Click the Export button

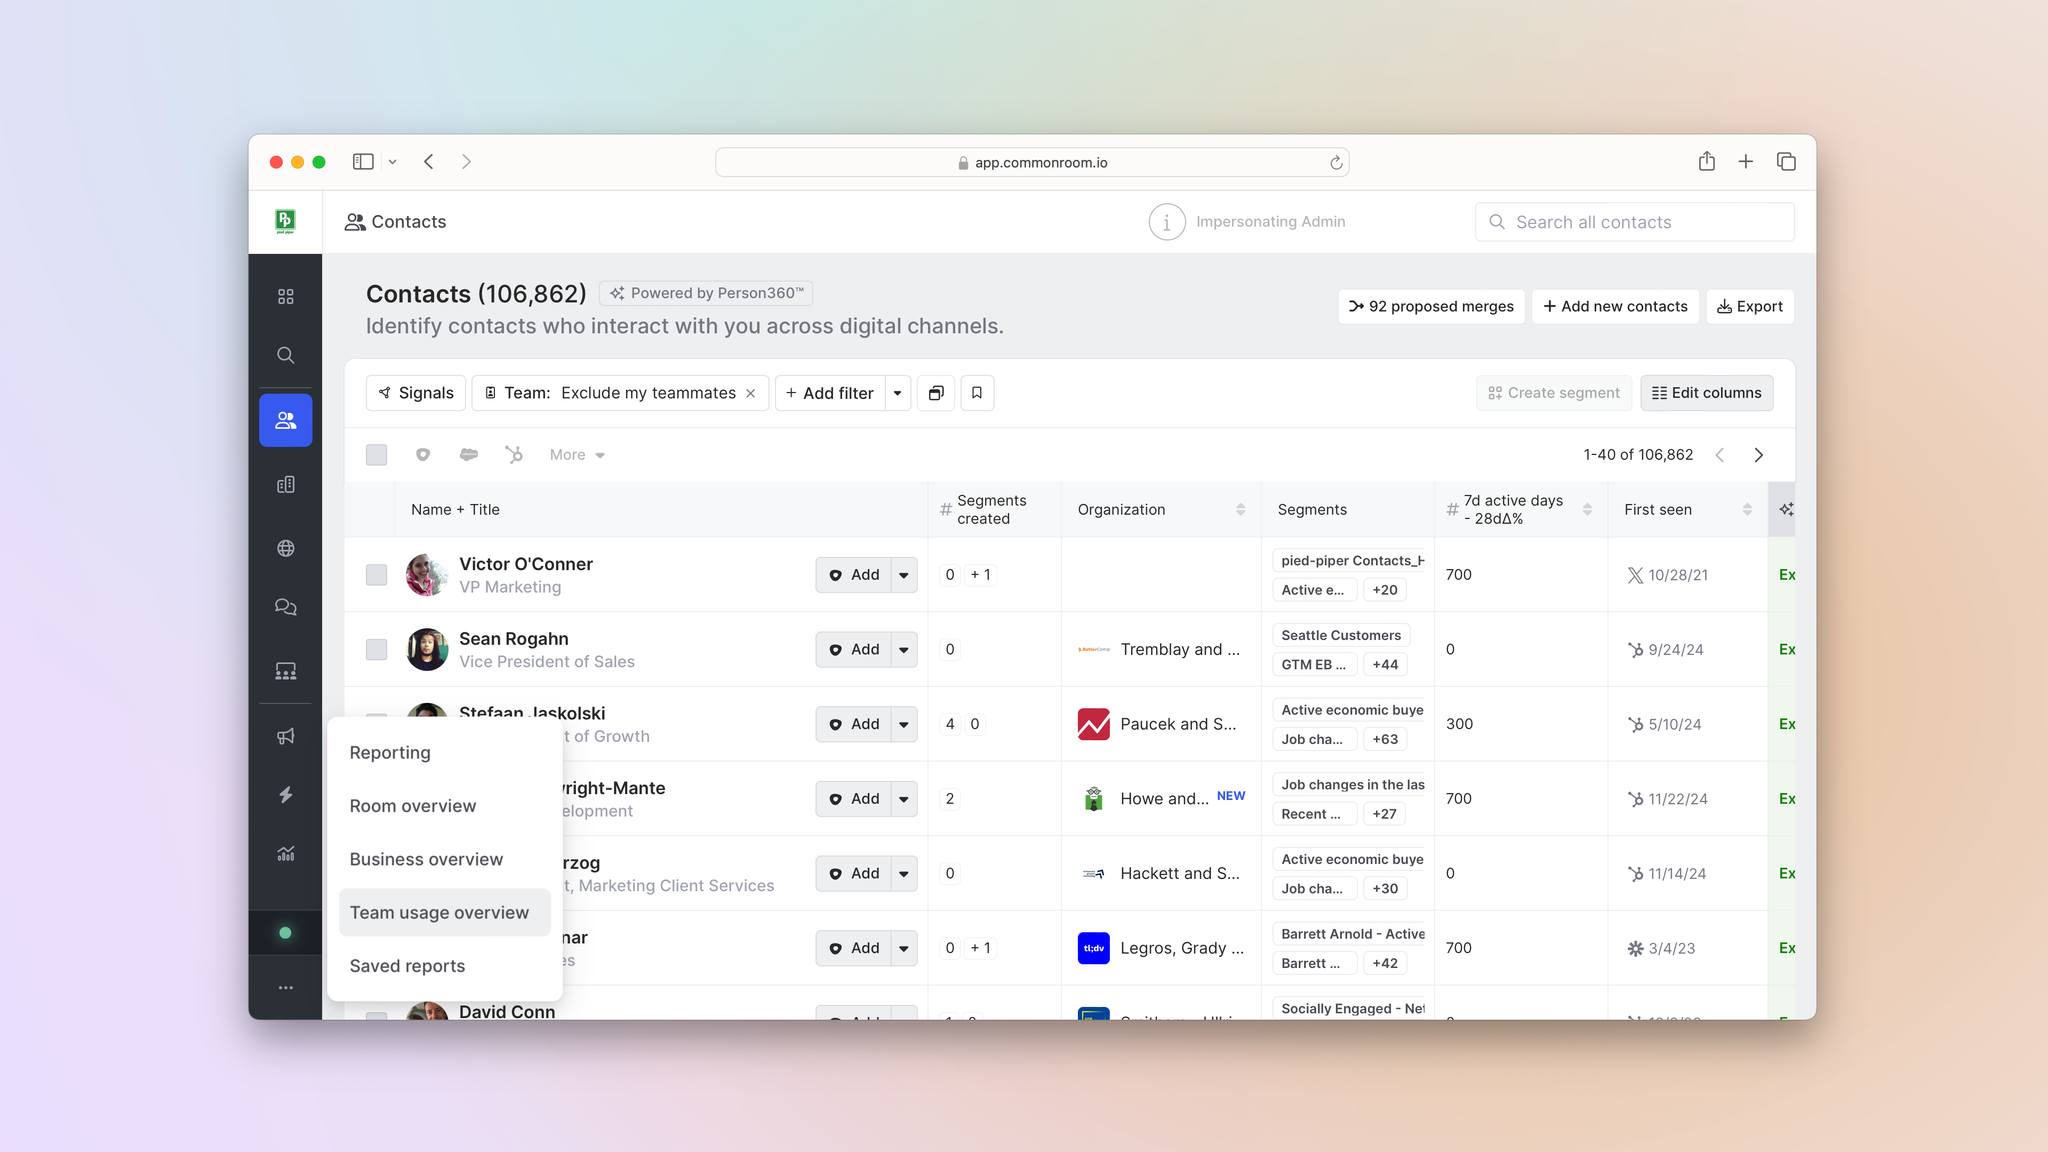coord(1750,307)
